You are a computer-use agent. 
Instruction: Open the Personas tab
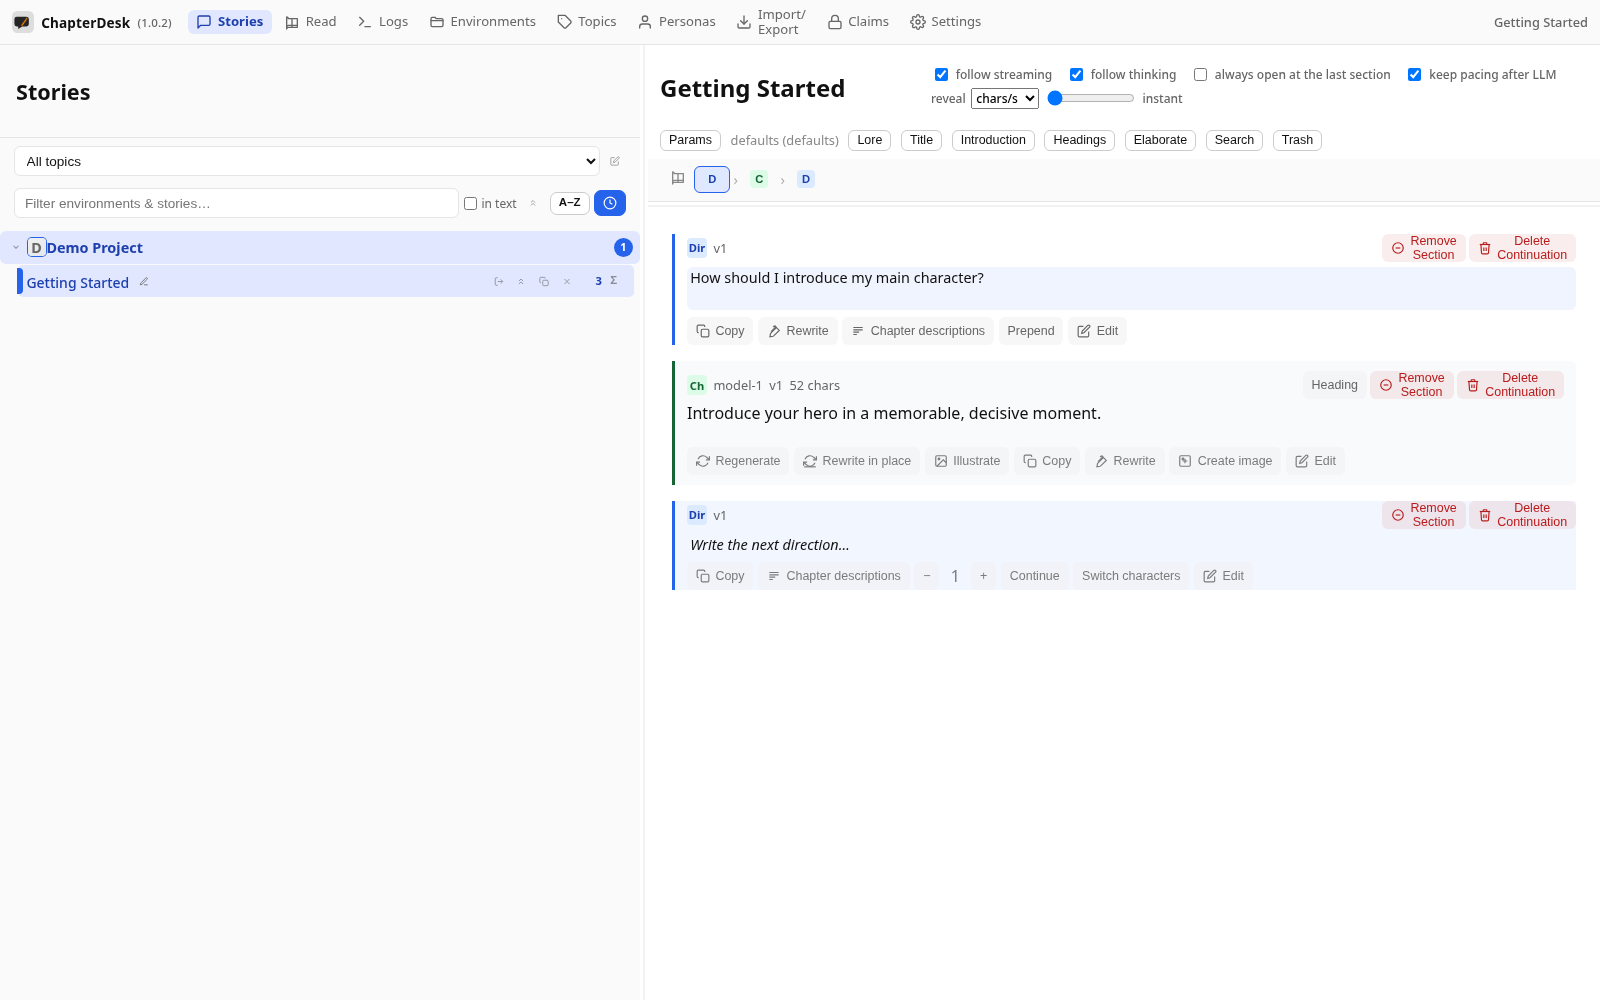677,22
